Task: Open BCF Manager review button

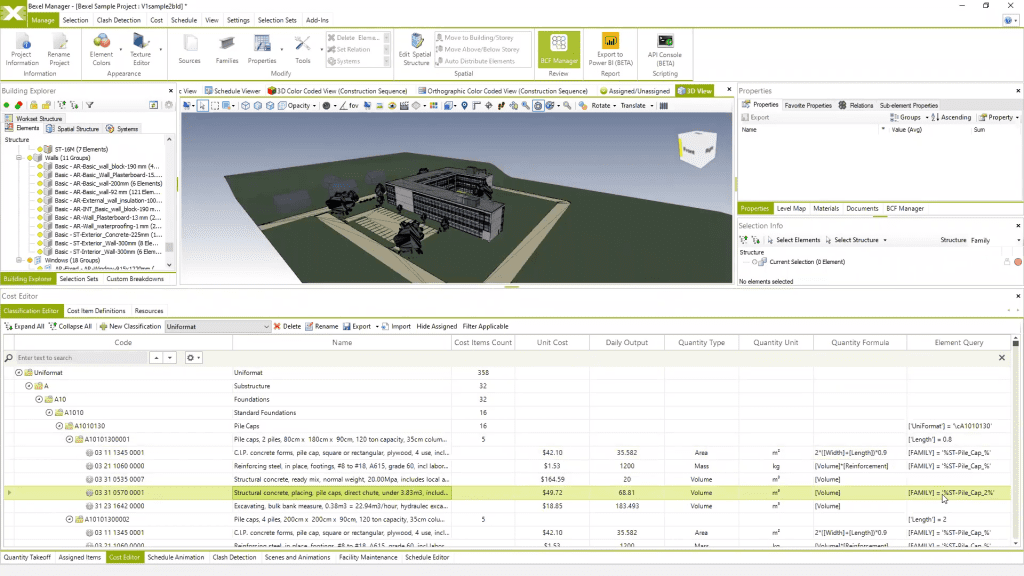Action: coord(558,50)
